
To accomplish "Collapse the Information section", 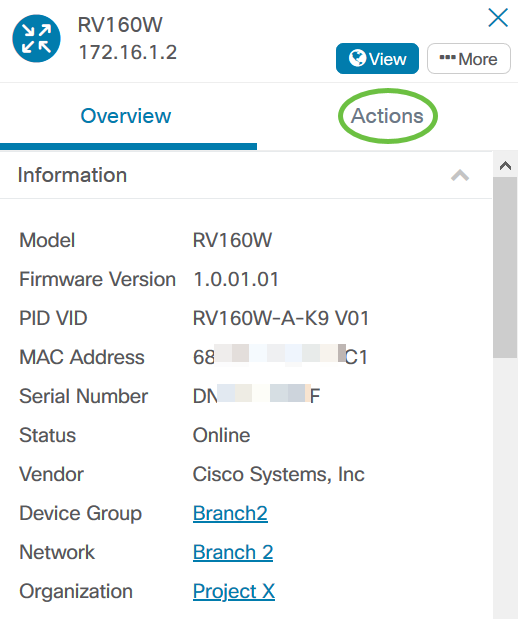I will [x=460, y=175].
